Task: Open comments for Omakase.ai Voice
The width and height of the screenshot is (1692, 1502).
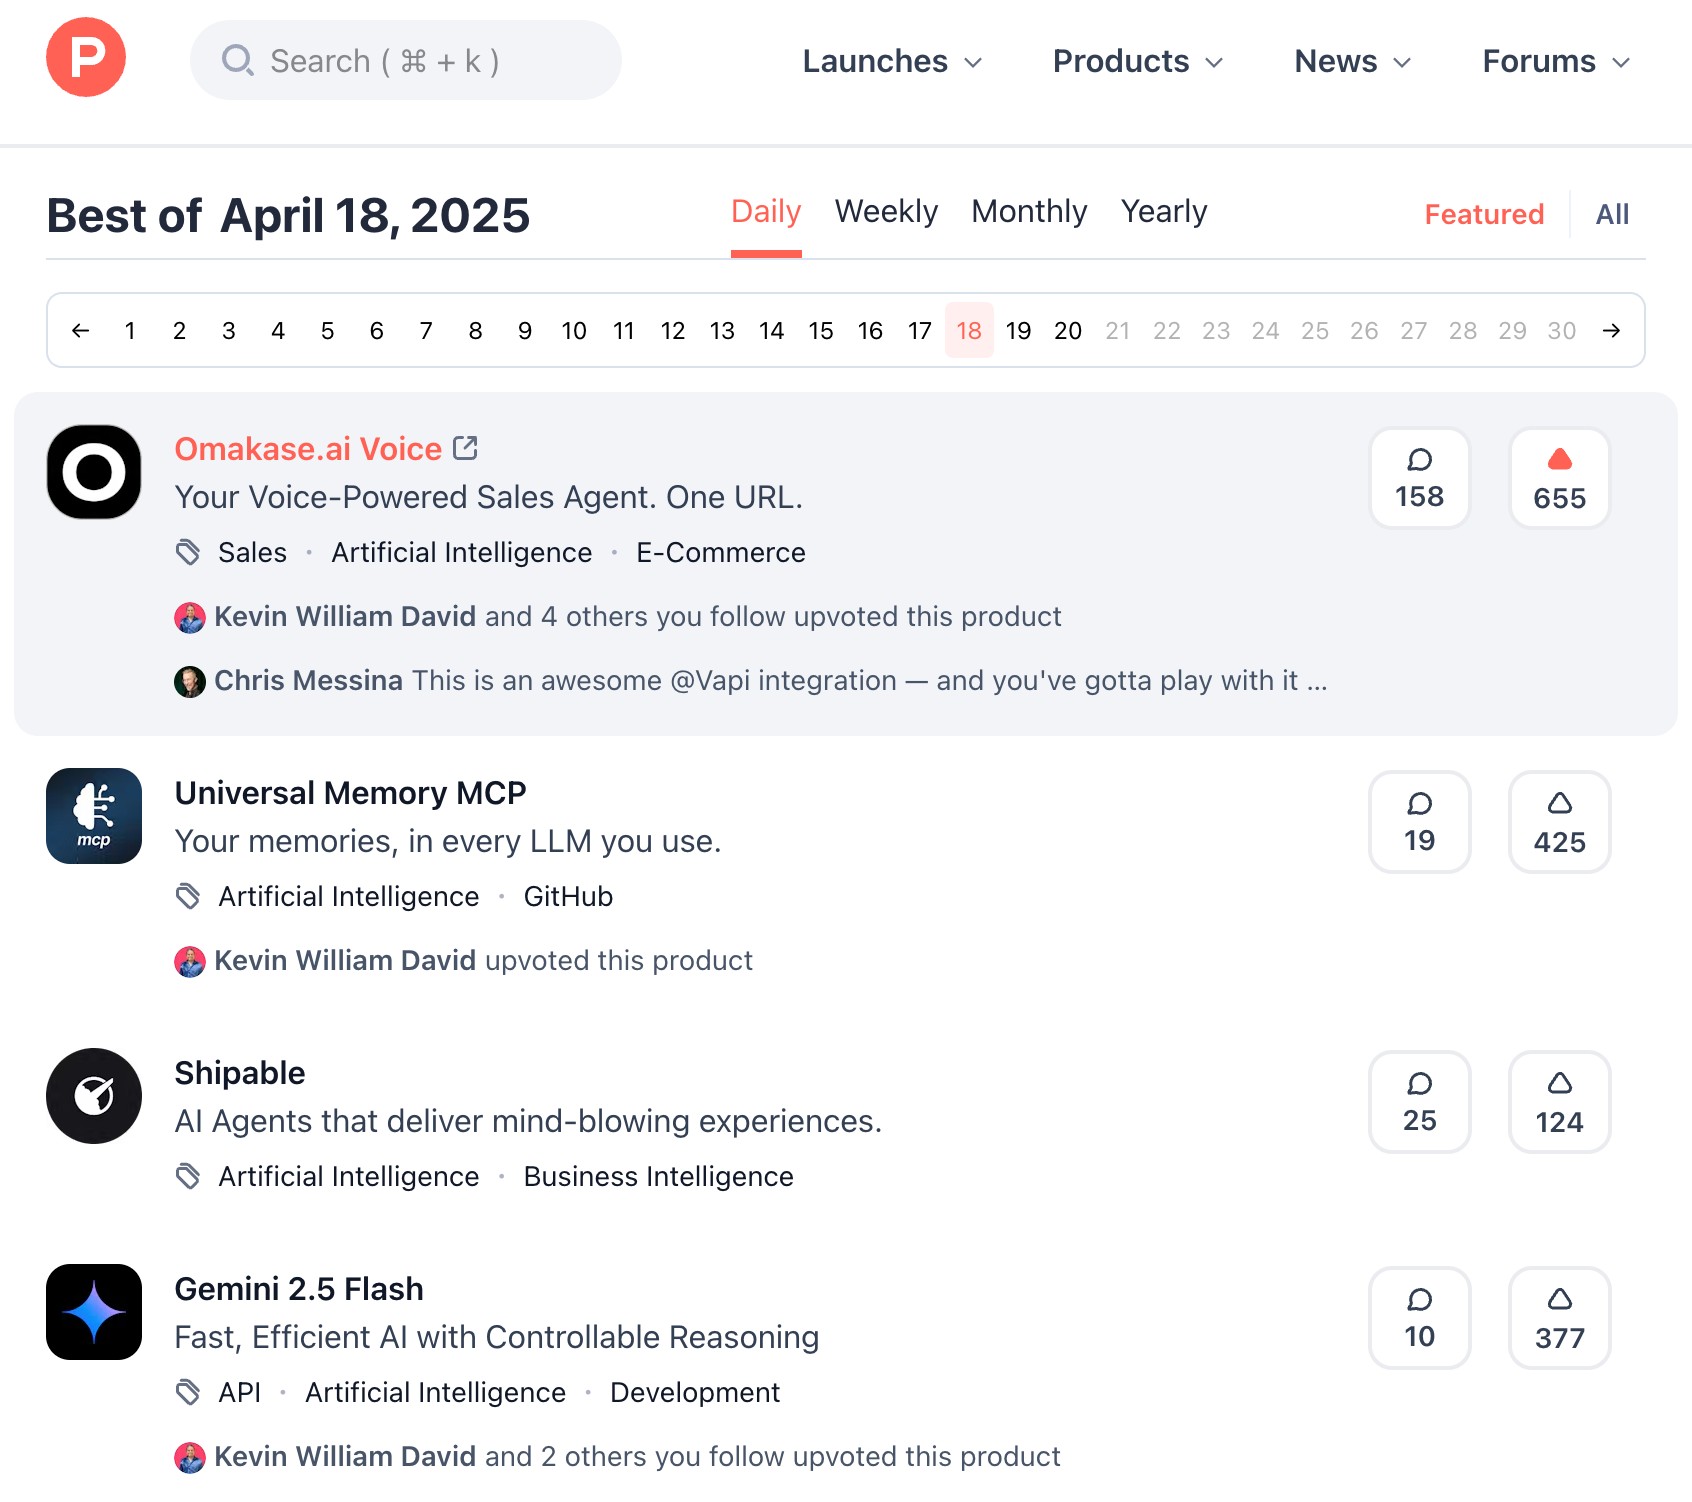Action: tap(1419, 478)
